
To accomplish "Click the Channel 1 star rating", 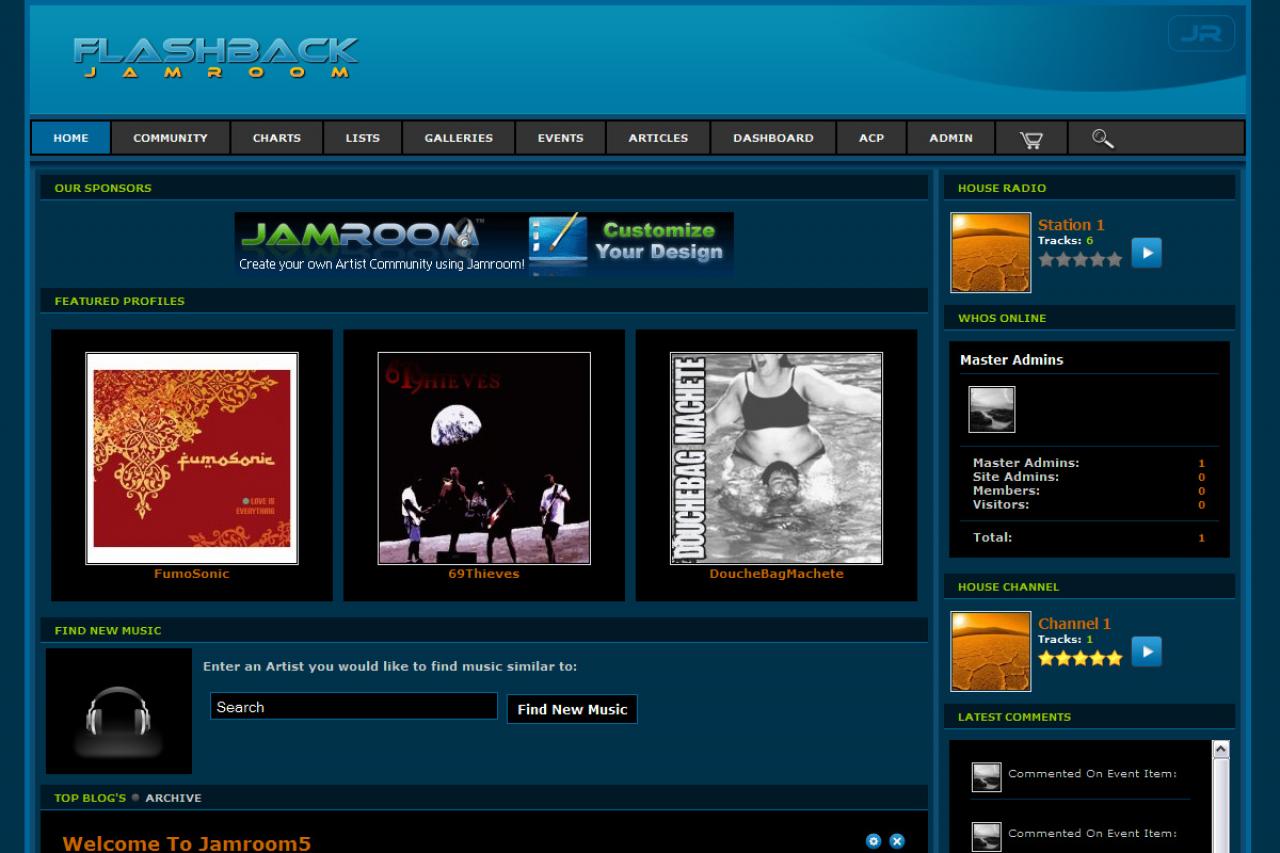I will point(1080,658).
